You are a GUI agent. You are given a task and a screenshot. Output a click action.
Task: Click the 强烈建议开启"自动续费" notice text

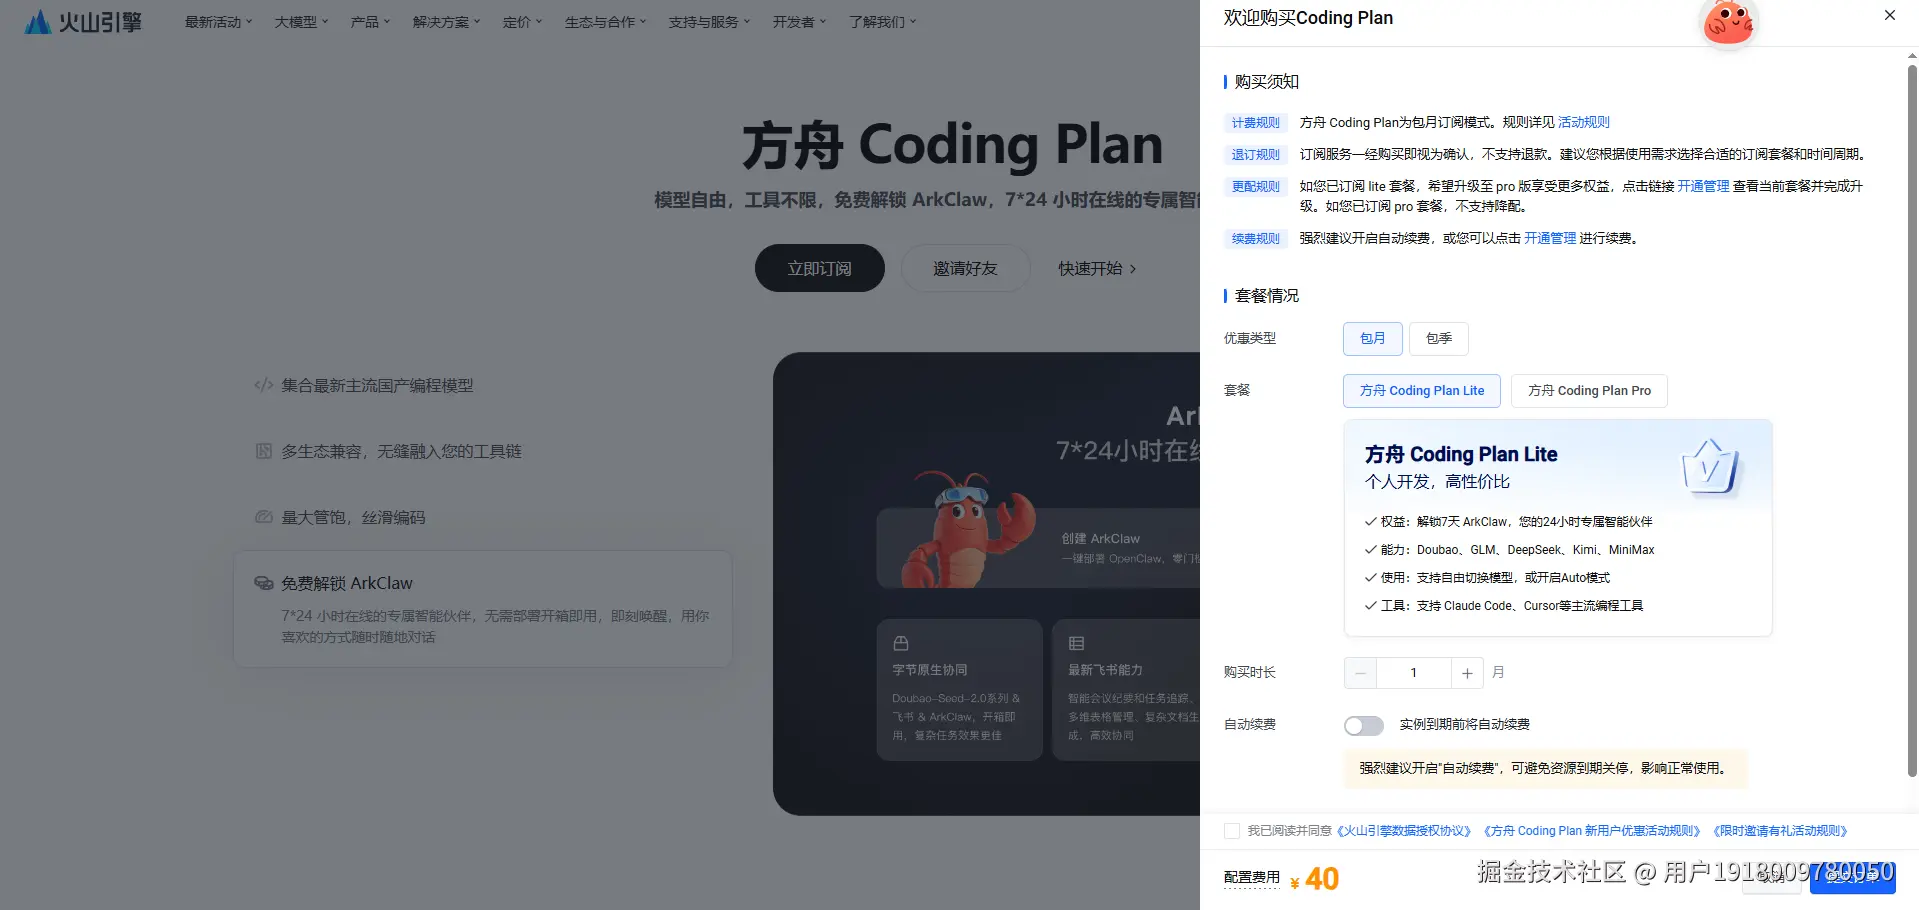tap(1545, 769)
